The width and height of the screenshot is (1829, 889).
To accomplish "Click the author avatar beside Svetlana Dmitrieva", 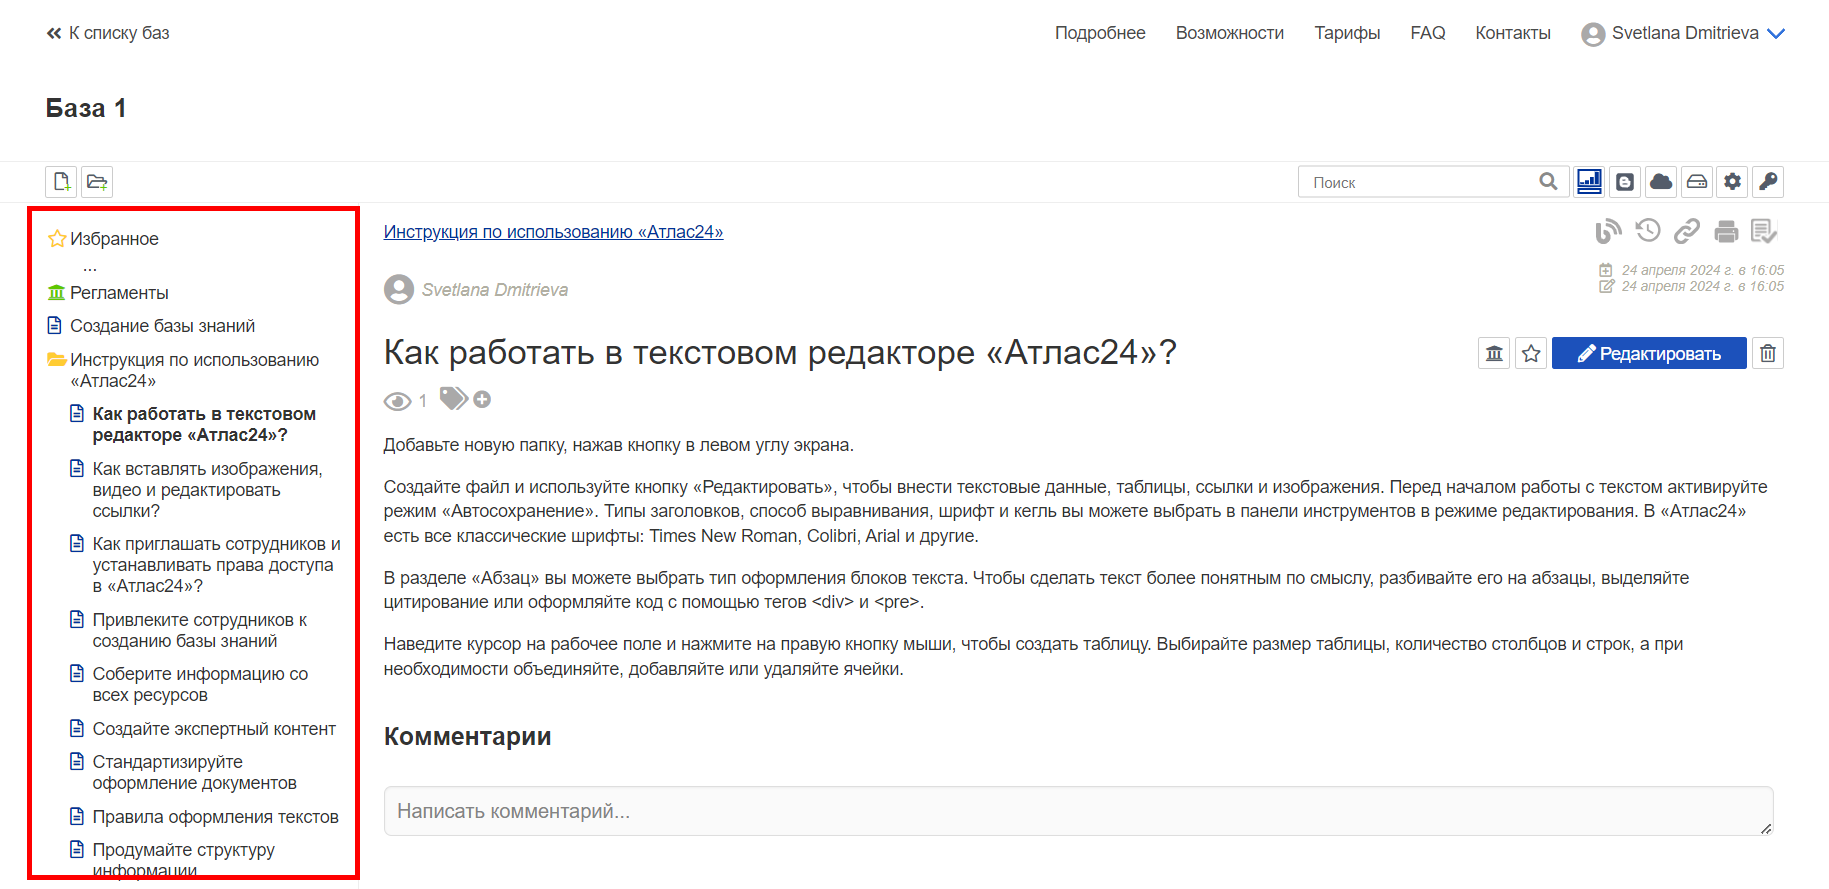I will pos(399,290).
